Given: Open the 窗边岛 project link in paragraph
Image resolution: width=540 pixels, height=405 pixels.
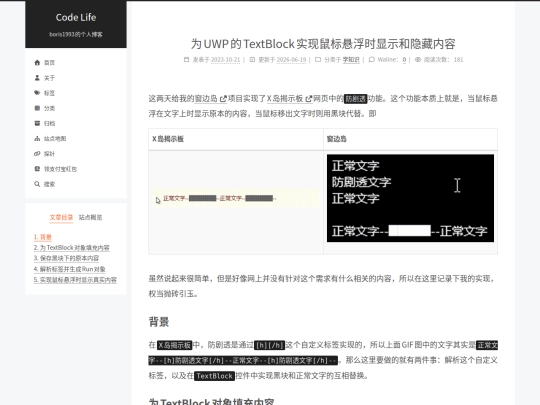Looking at the screenshot, I should point(211,99).
